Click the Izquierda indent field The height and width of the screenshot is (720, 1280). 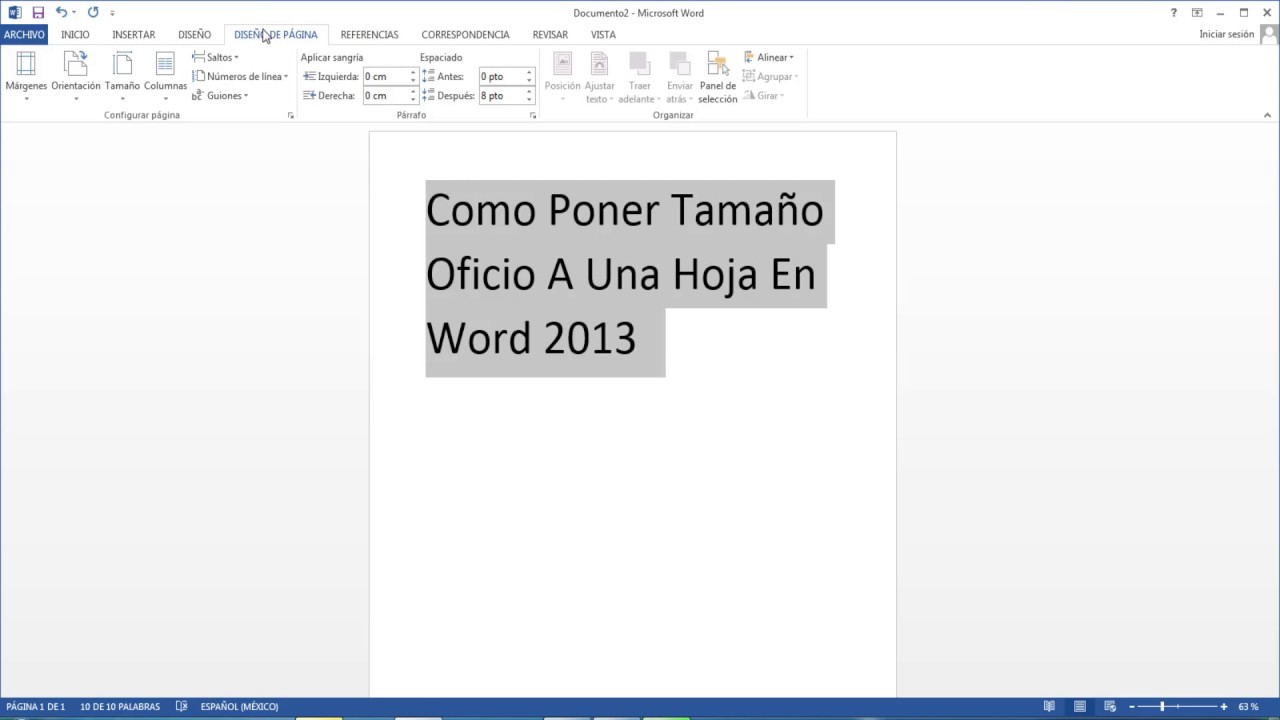[x=385, y=76]
